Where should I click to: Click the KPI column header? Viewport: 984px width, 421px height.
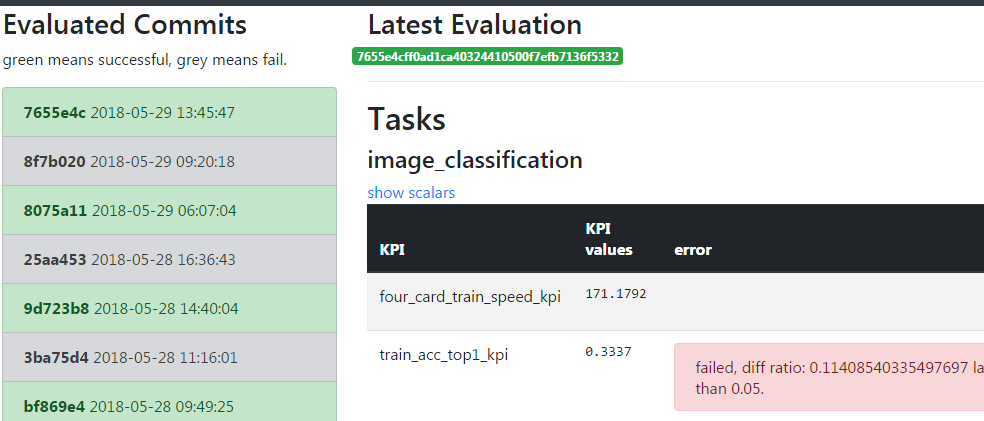(x=393, y=250)
